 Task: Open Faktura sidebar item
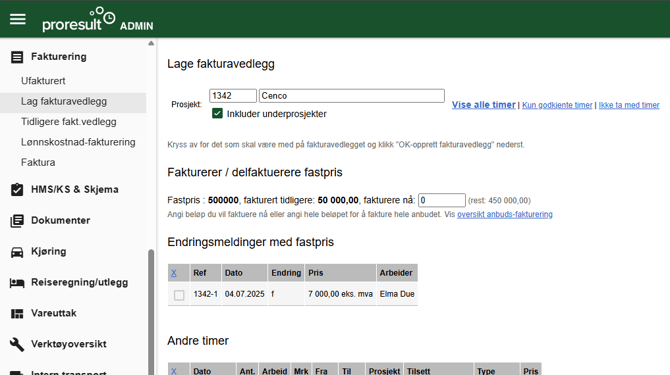(x=38, y=162)
